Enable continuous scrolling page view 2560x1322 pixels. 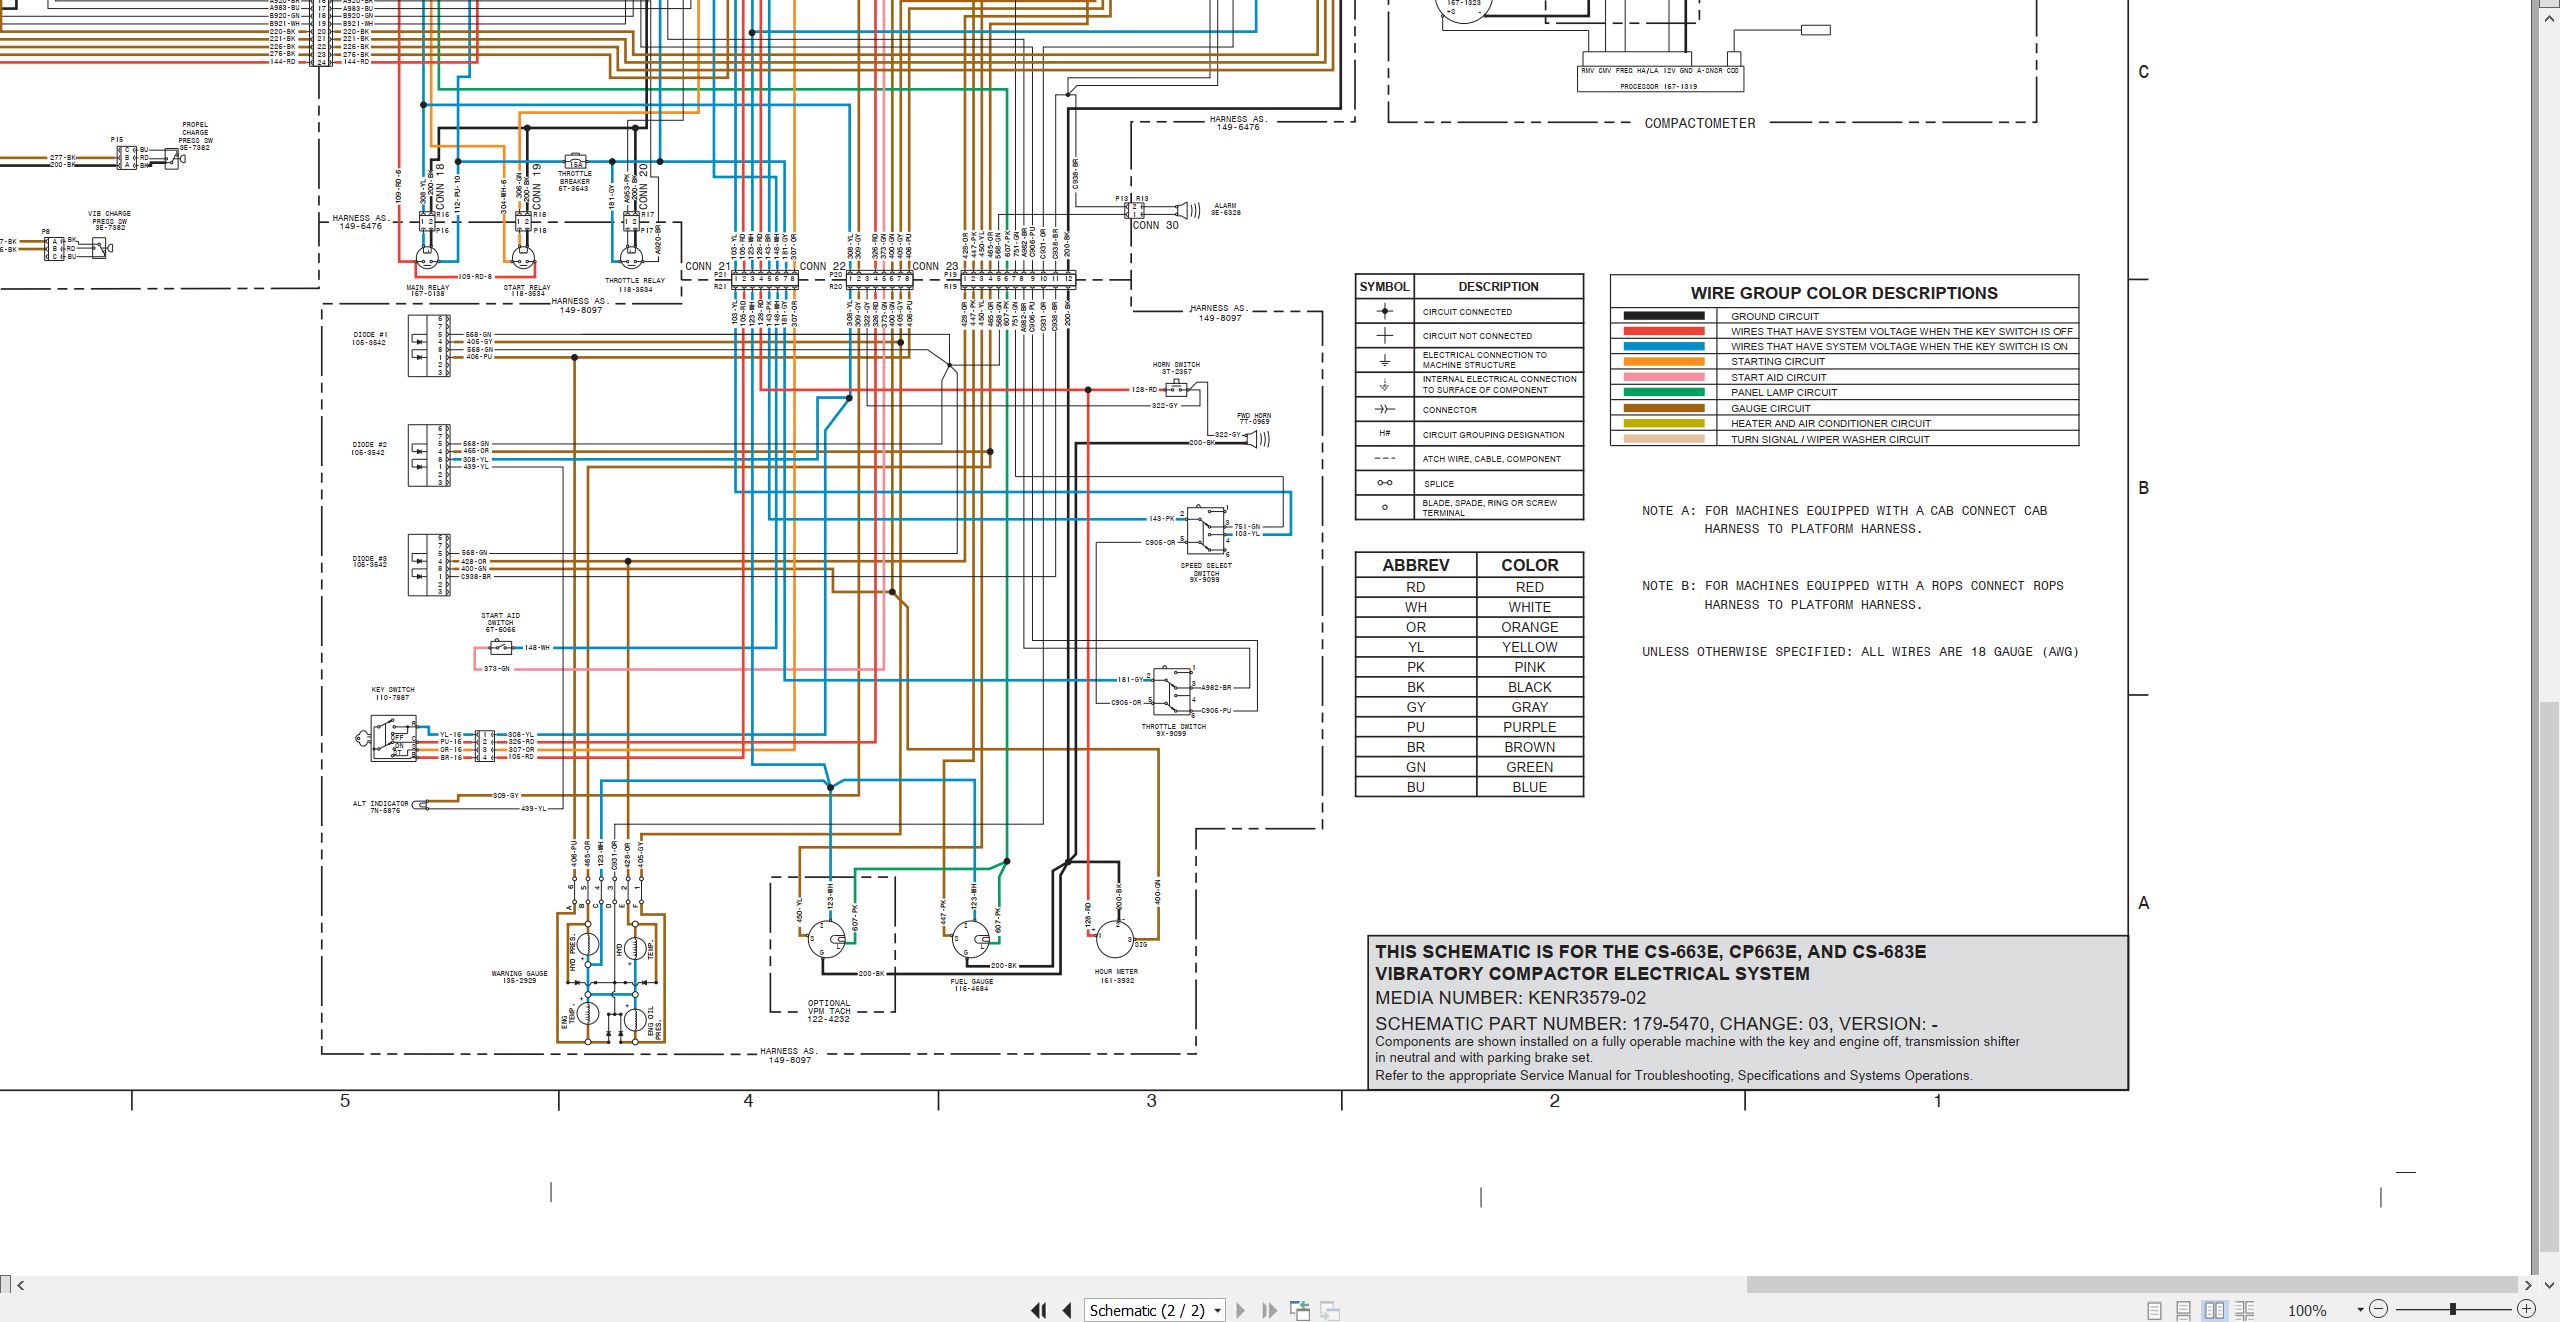pyautogui.click(x=2184, y=1310)
